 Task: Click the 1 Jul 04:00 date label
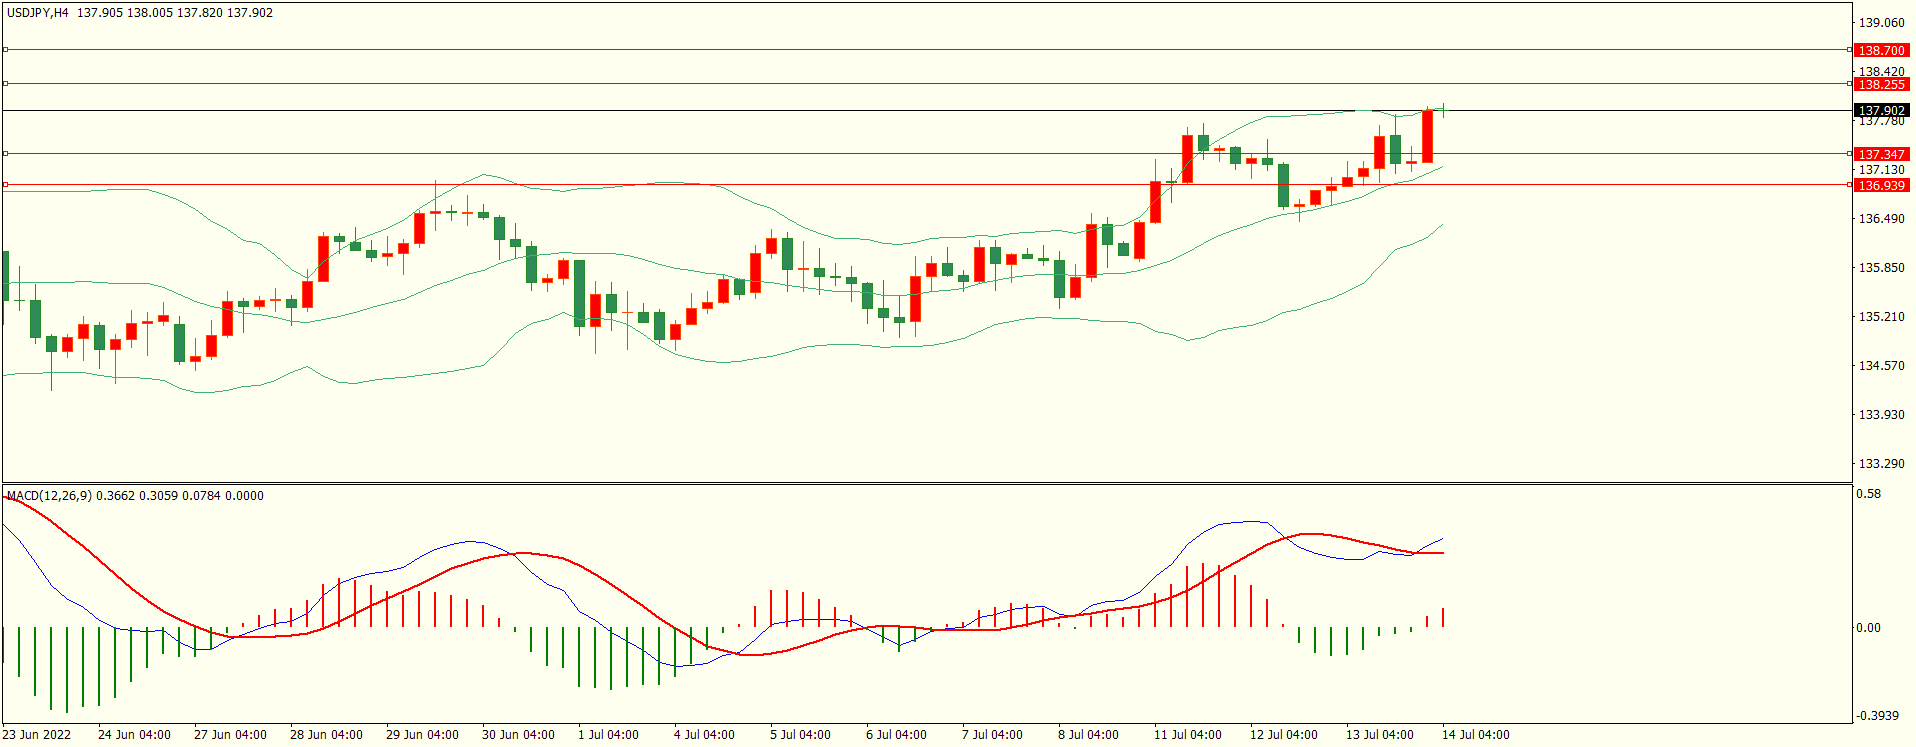click(x=608, y=735)
